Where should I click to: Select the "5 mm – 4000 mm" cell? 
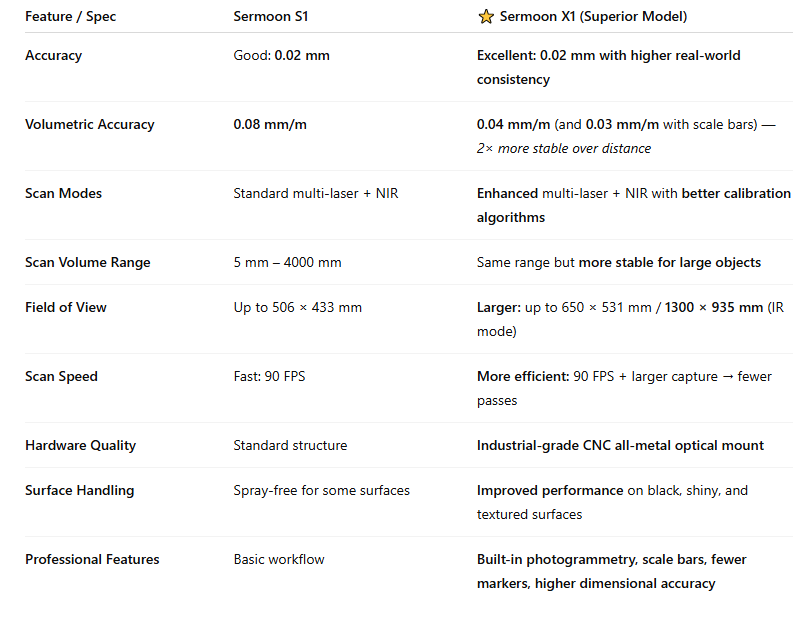[x=287, y=263]
